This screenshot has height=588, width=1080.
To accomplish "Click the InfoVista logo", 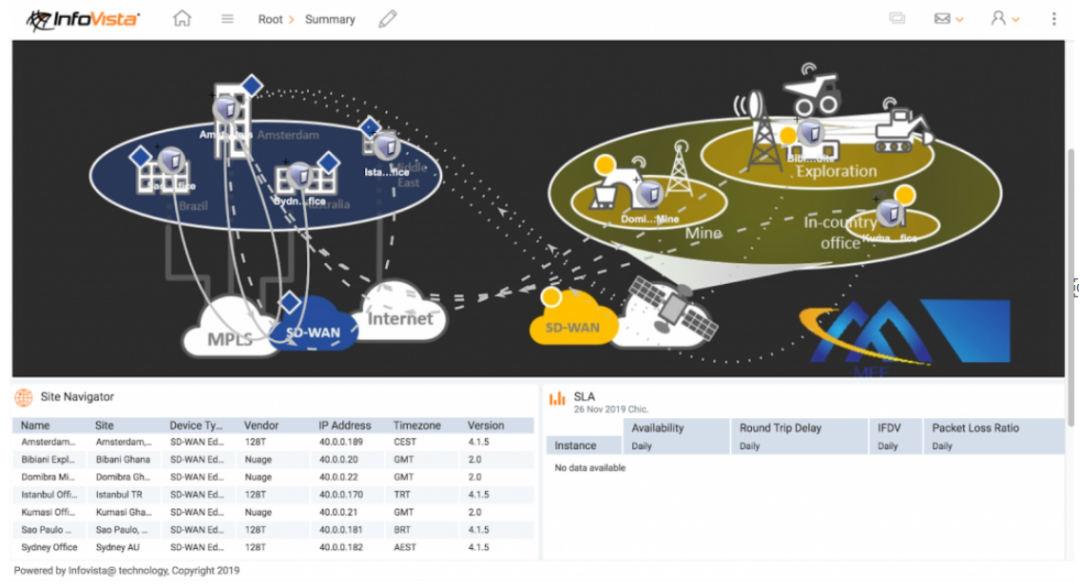I will pos(83,19).
